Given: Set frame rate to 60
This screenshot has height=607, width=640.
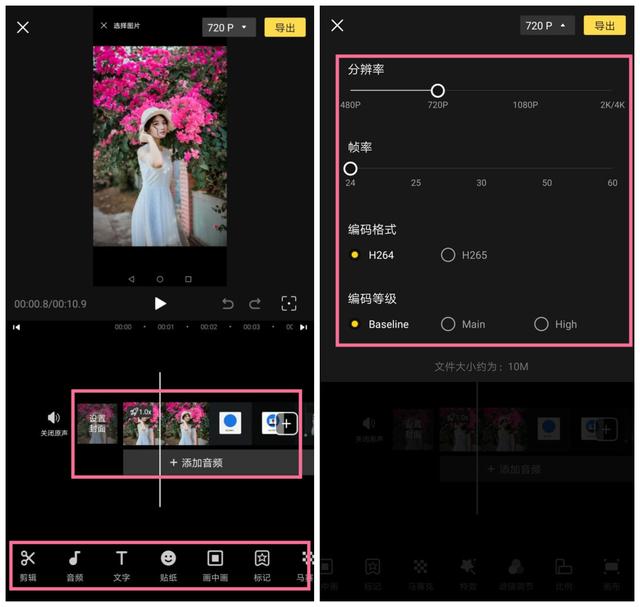Looking at the screenshot, I should pos(612,182).
